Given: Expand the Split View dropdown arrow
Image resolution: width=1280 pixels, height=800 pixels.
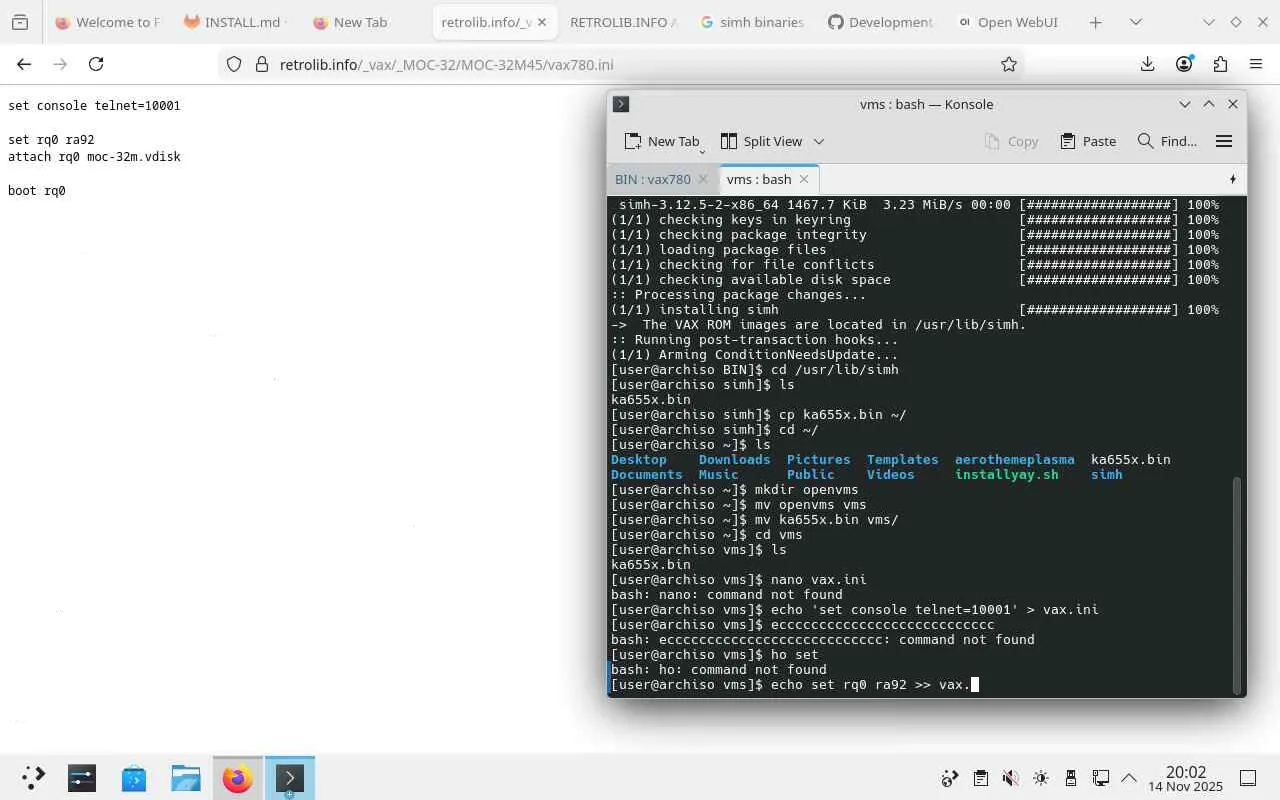Looking at the screenshot, I should click(x=819, y=141).
